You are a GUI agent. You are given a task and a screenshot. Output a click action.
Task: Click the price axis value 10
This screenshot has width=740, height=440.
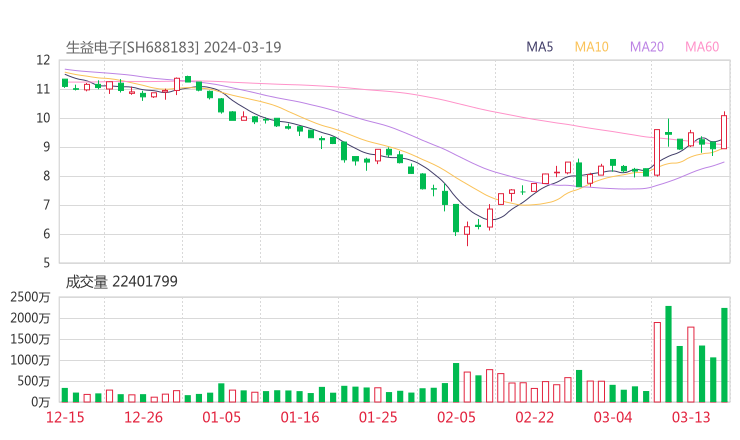tap(43, 118)
